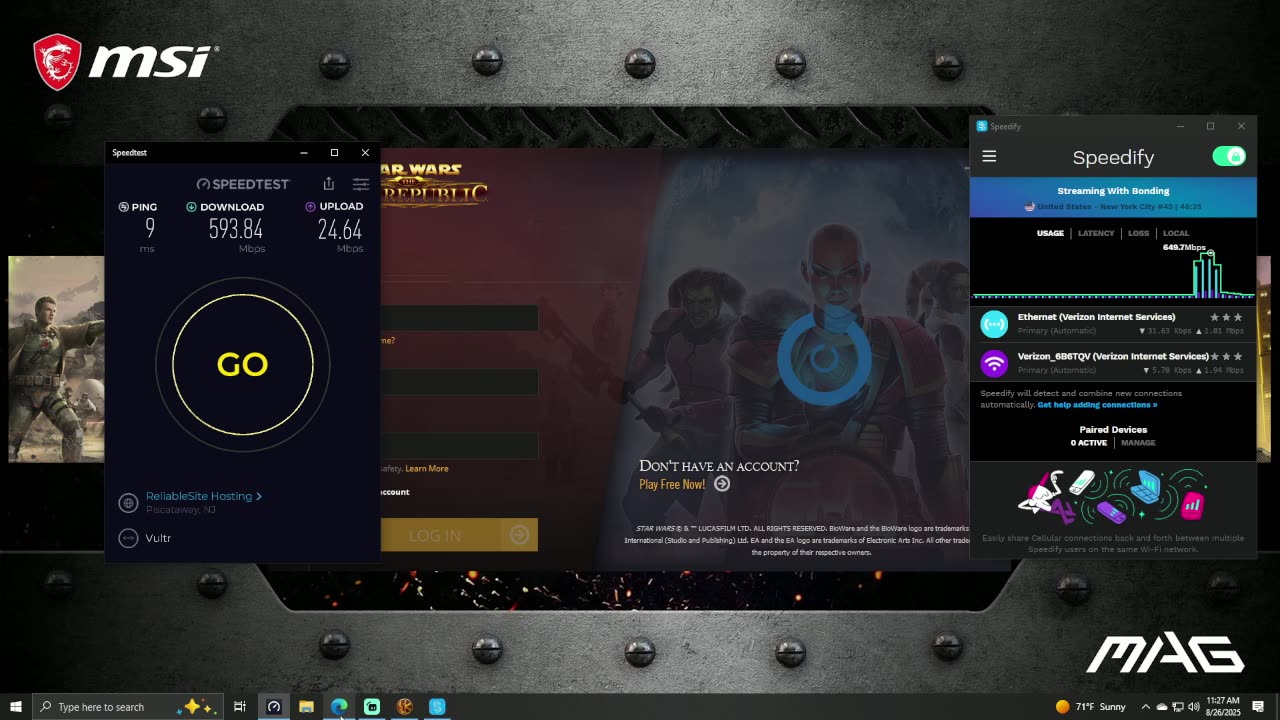1280x720 pixels.
Task: Focus the third launcher login field
Action: 459,446
